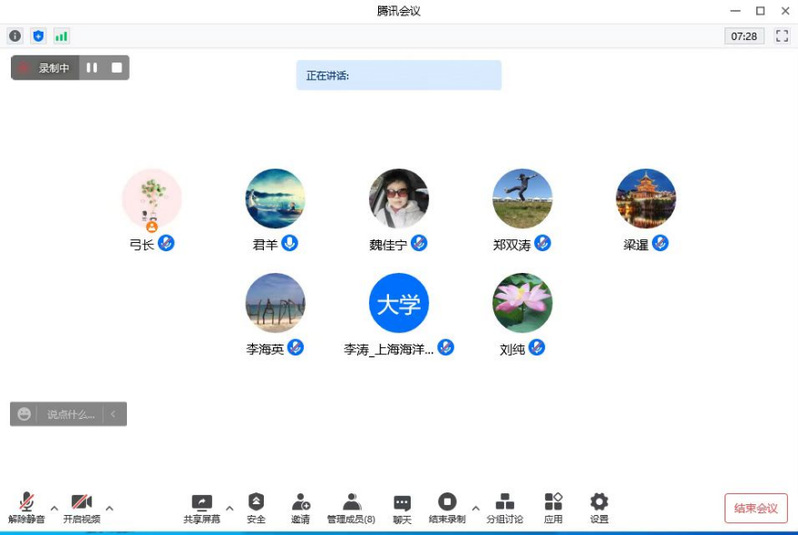Stop the recording with the square button
The height and width of the screenshot is (535, 798).
click(117, 68)
